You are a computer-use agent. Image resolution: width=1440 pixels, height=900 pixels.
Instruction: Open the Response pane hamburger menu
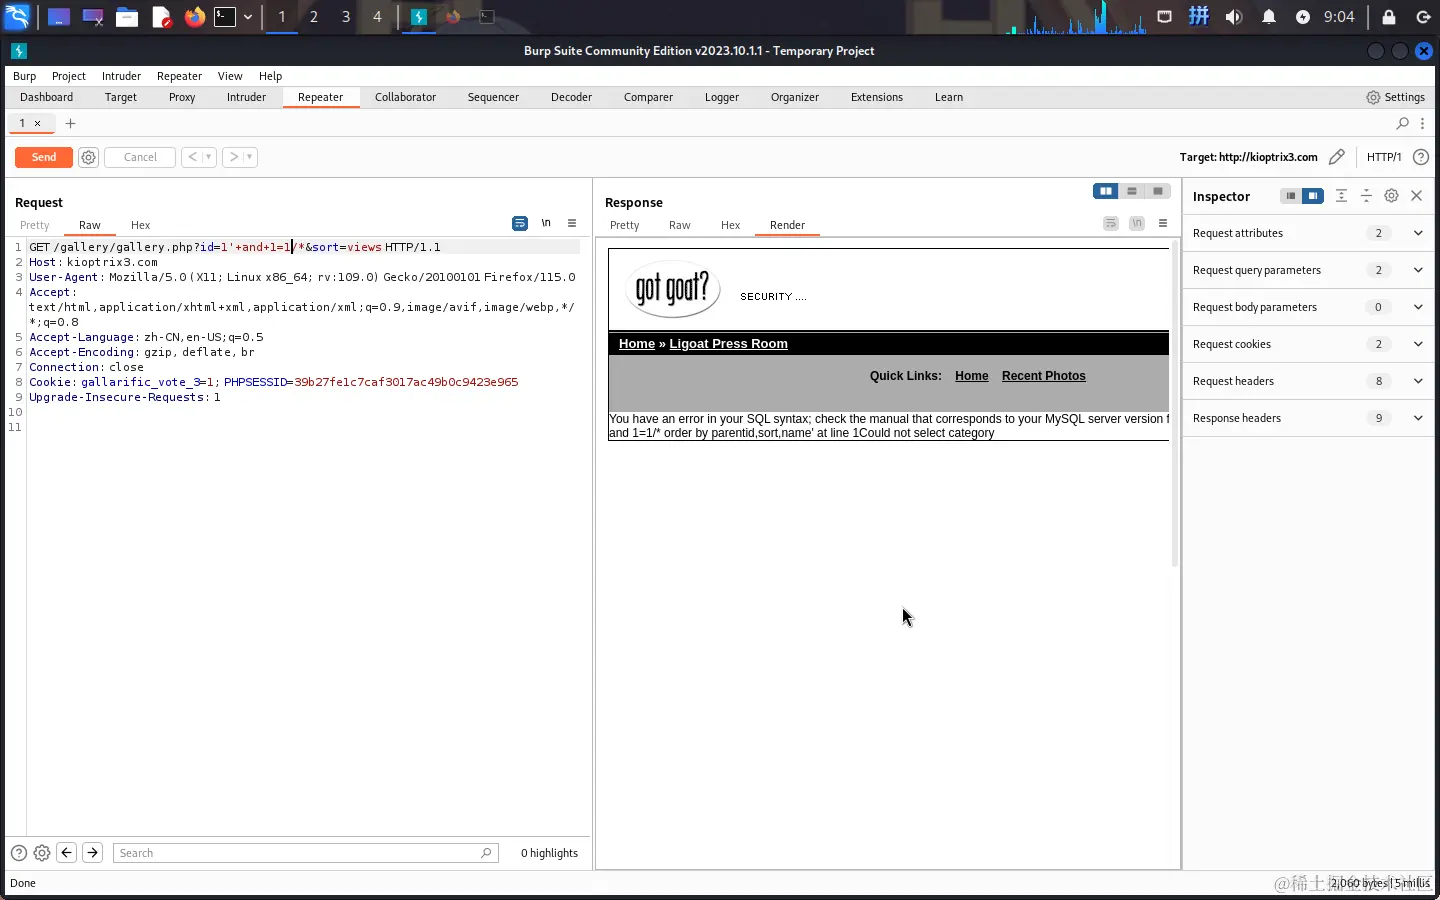coord(1163,223)
